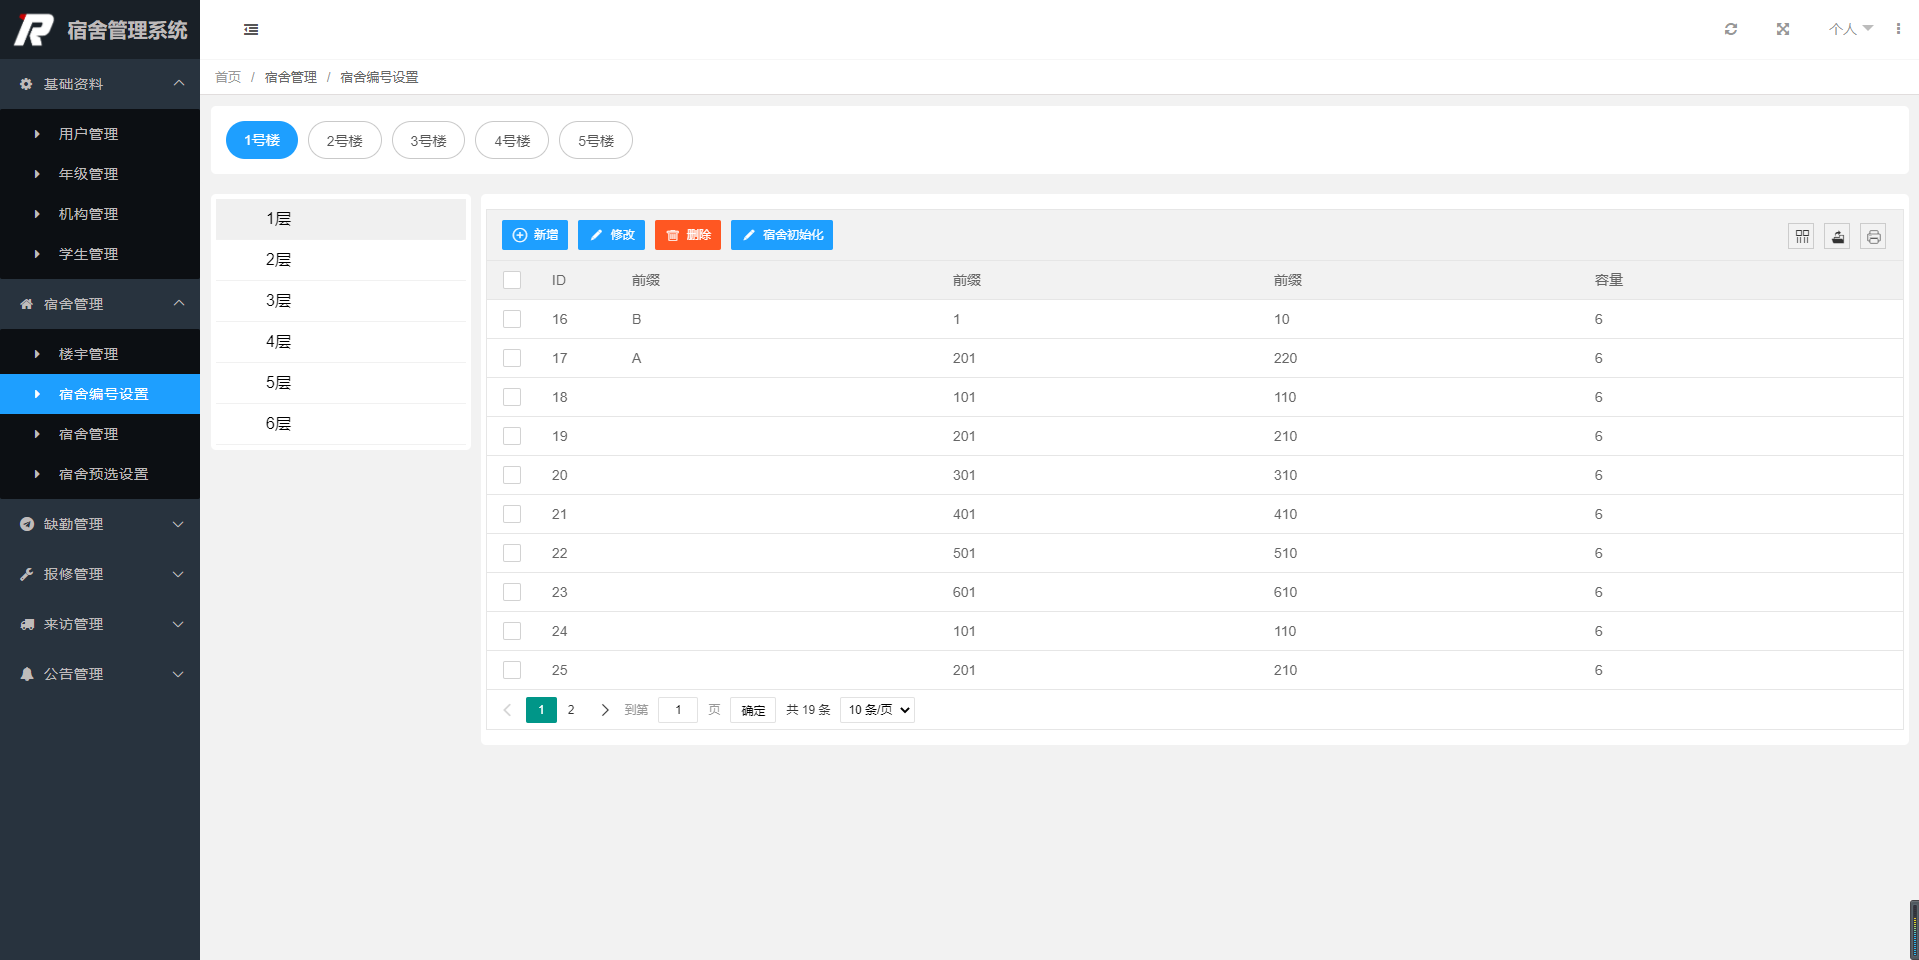Switch to the 4号楼 tab
Viewport: 1919px width, 960px height.
pyautogui.click(x=512, y=140)
